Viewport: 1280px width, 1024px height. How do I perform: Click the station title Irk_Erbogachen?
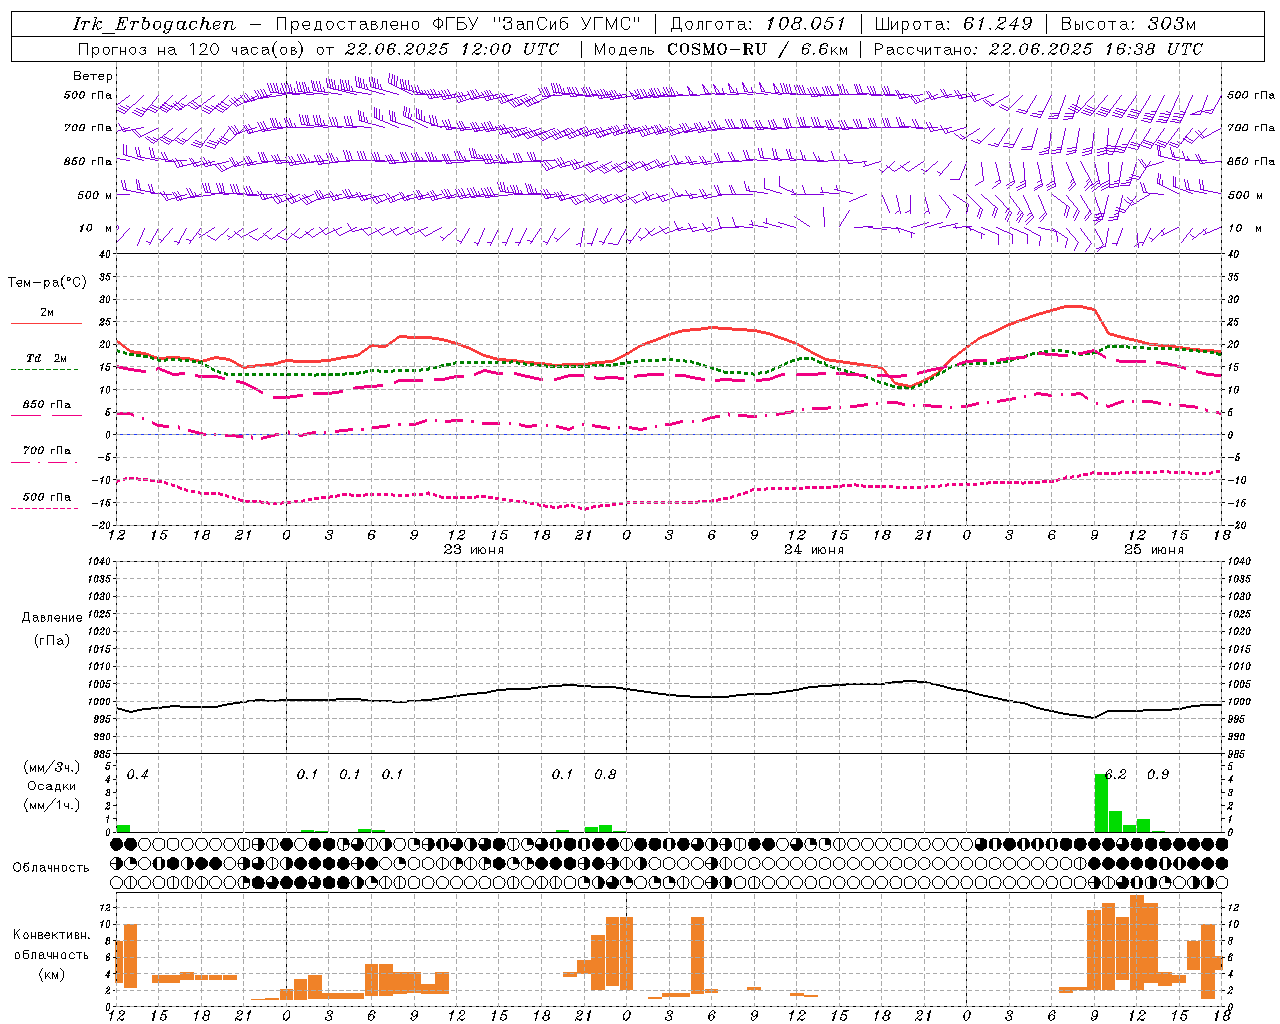point(155,24)
